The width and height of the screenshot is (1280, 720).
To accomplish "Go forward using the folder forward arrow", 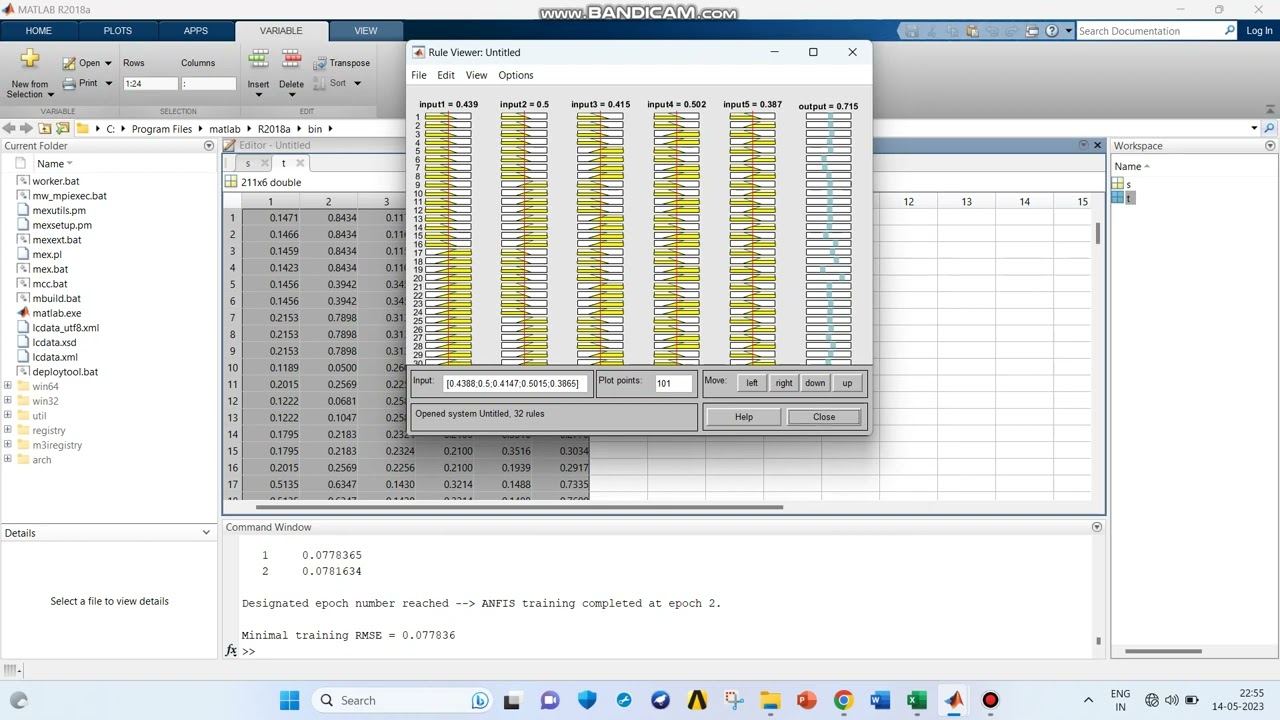I will pos(27,128).
